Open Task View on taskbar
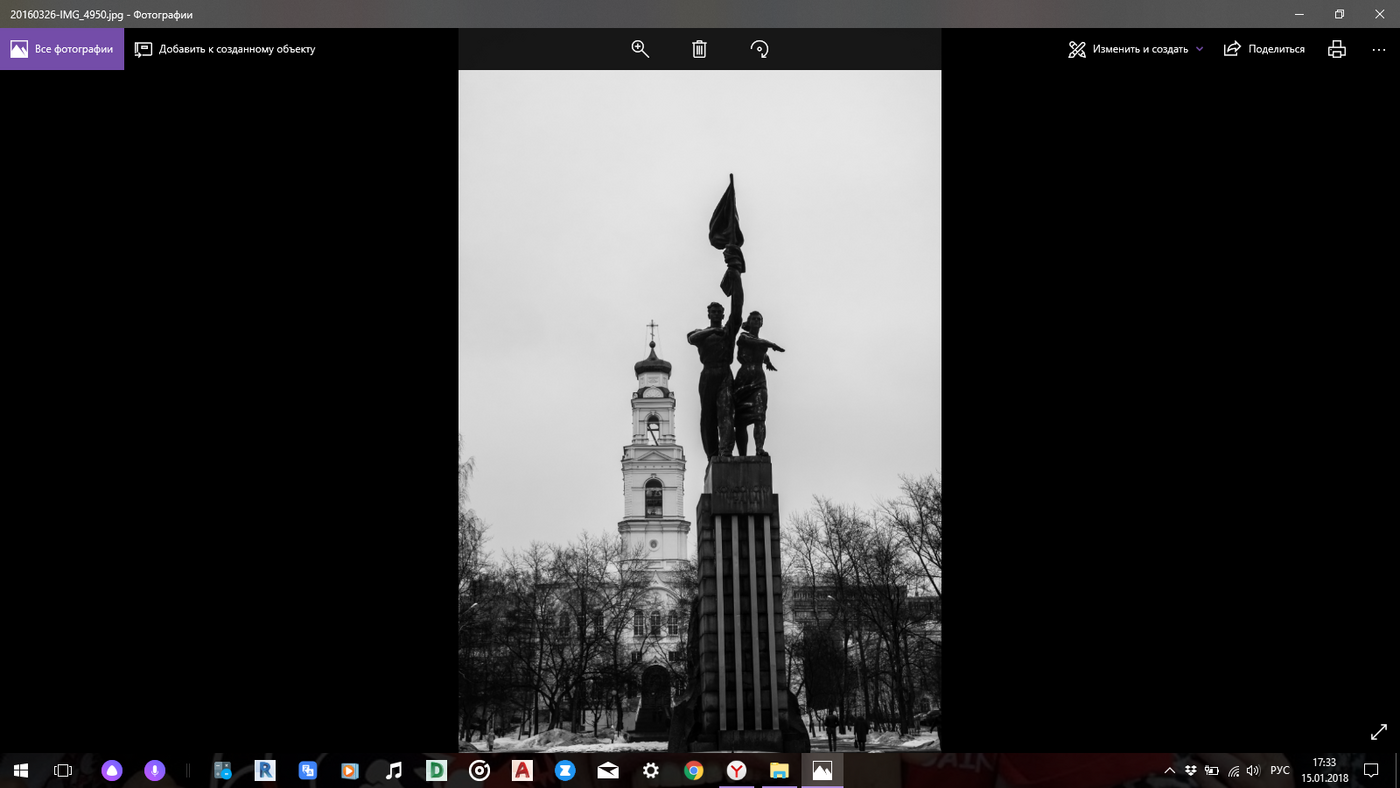The image size is (1400, 788). click(x=63, y=770)
